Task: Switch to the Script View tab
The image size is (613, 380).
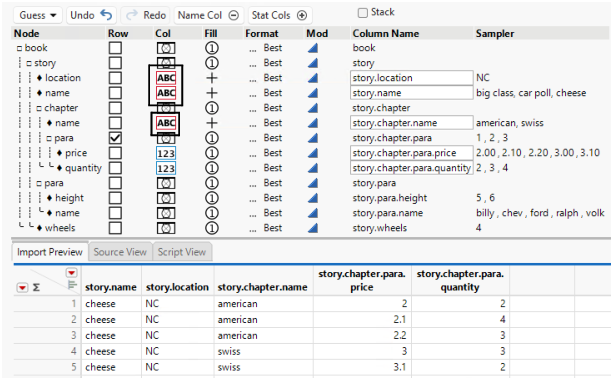Action: point(182,252)
